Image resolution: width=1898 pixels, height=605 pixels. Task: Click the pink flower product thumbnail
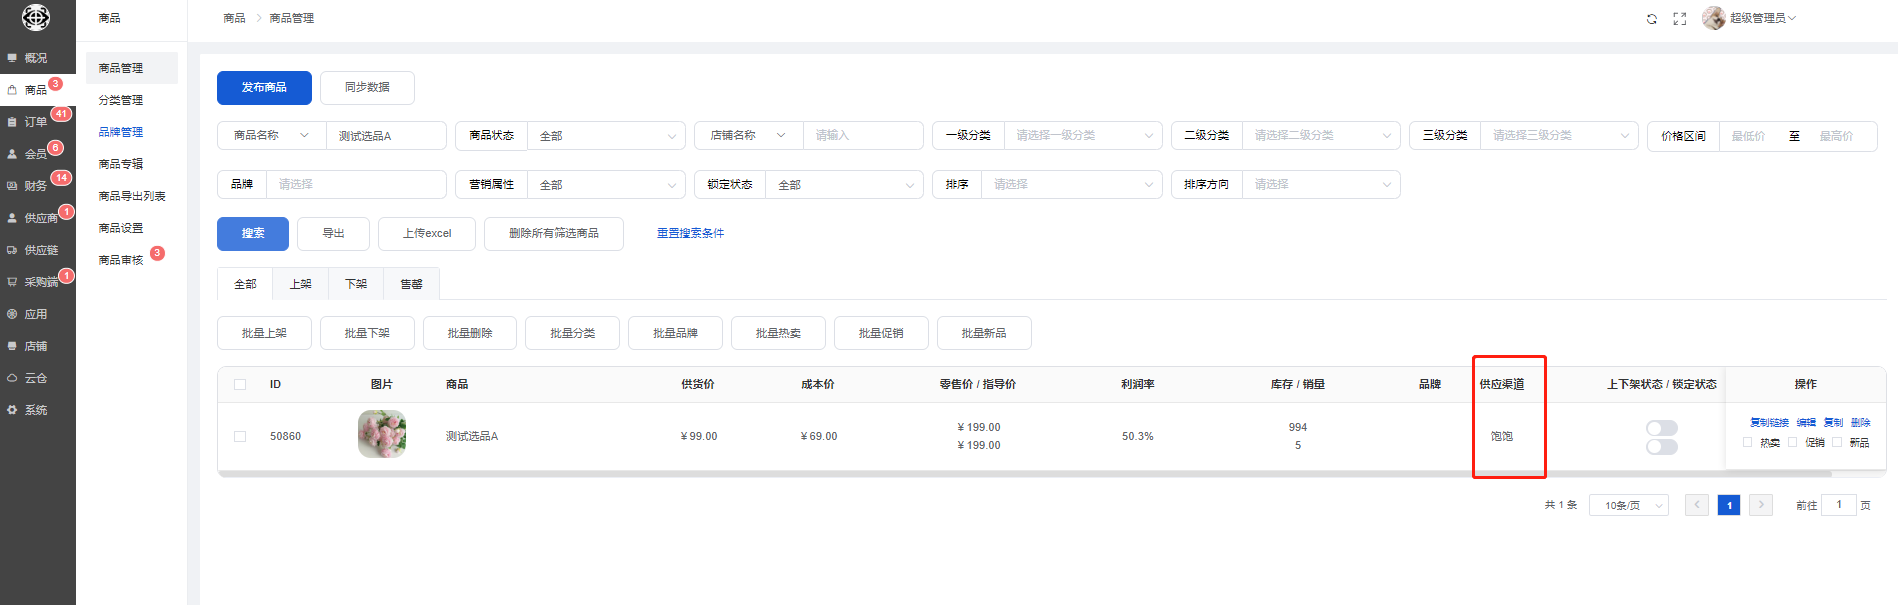tap(382, 434)
